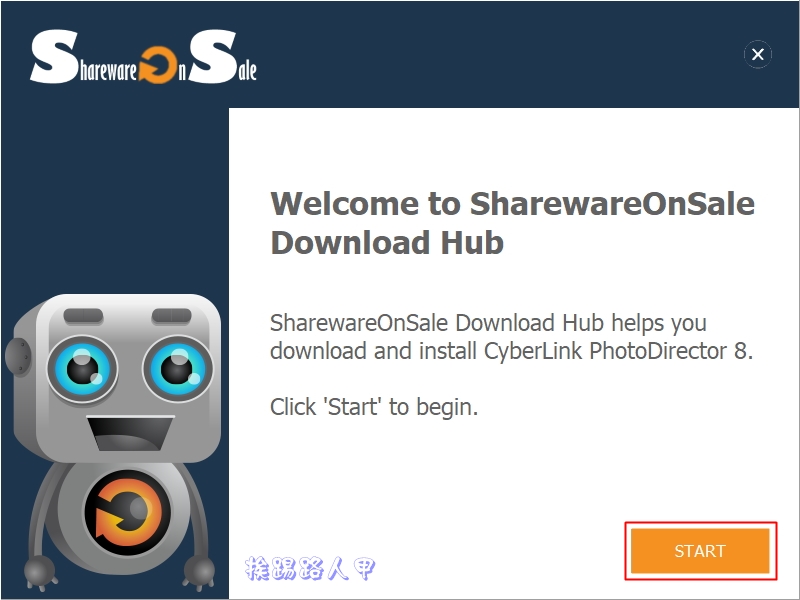Click the orange START button
Viewport: 800px width, 600px height.
pyautogui.click(x=700, y=551)
